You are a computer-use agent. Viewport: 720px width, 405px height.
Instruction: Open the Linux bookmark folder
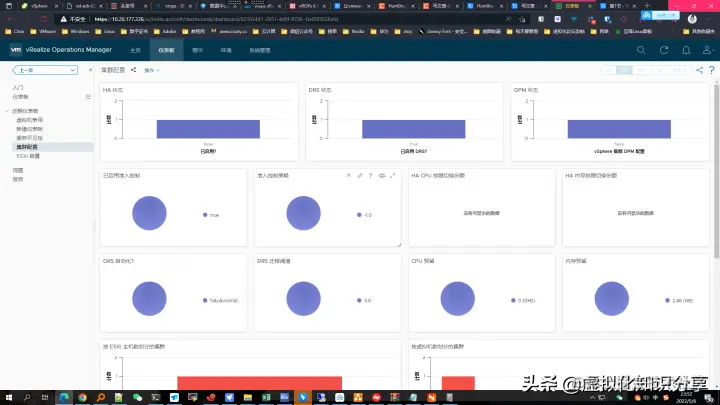click(105, 31)
